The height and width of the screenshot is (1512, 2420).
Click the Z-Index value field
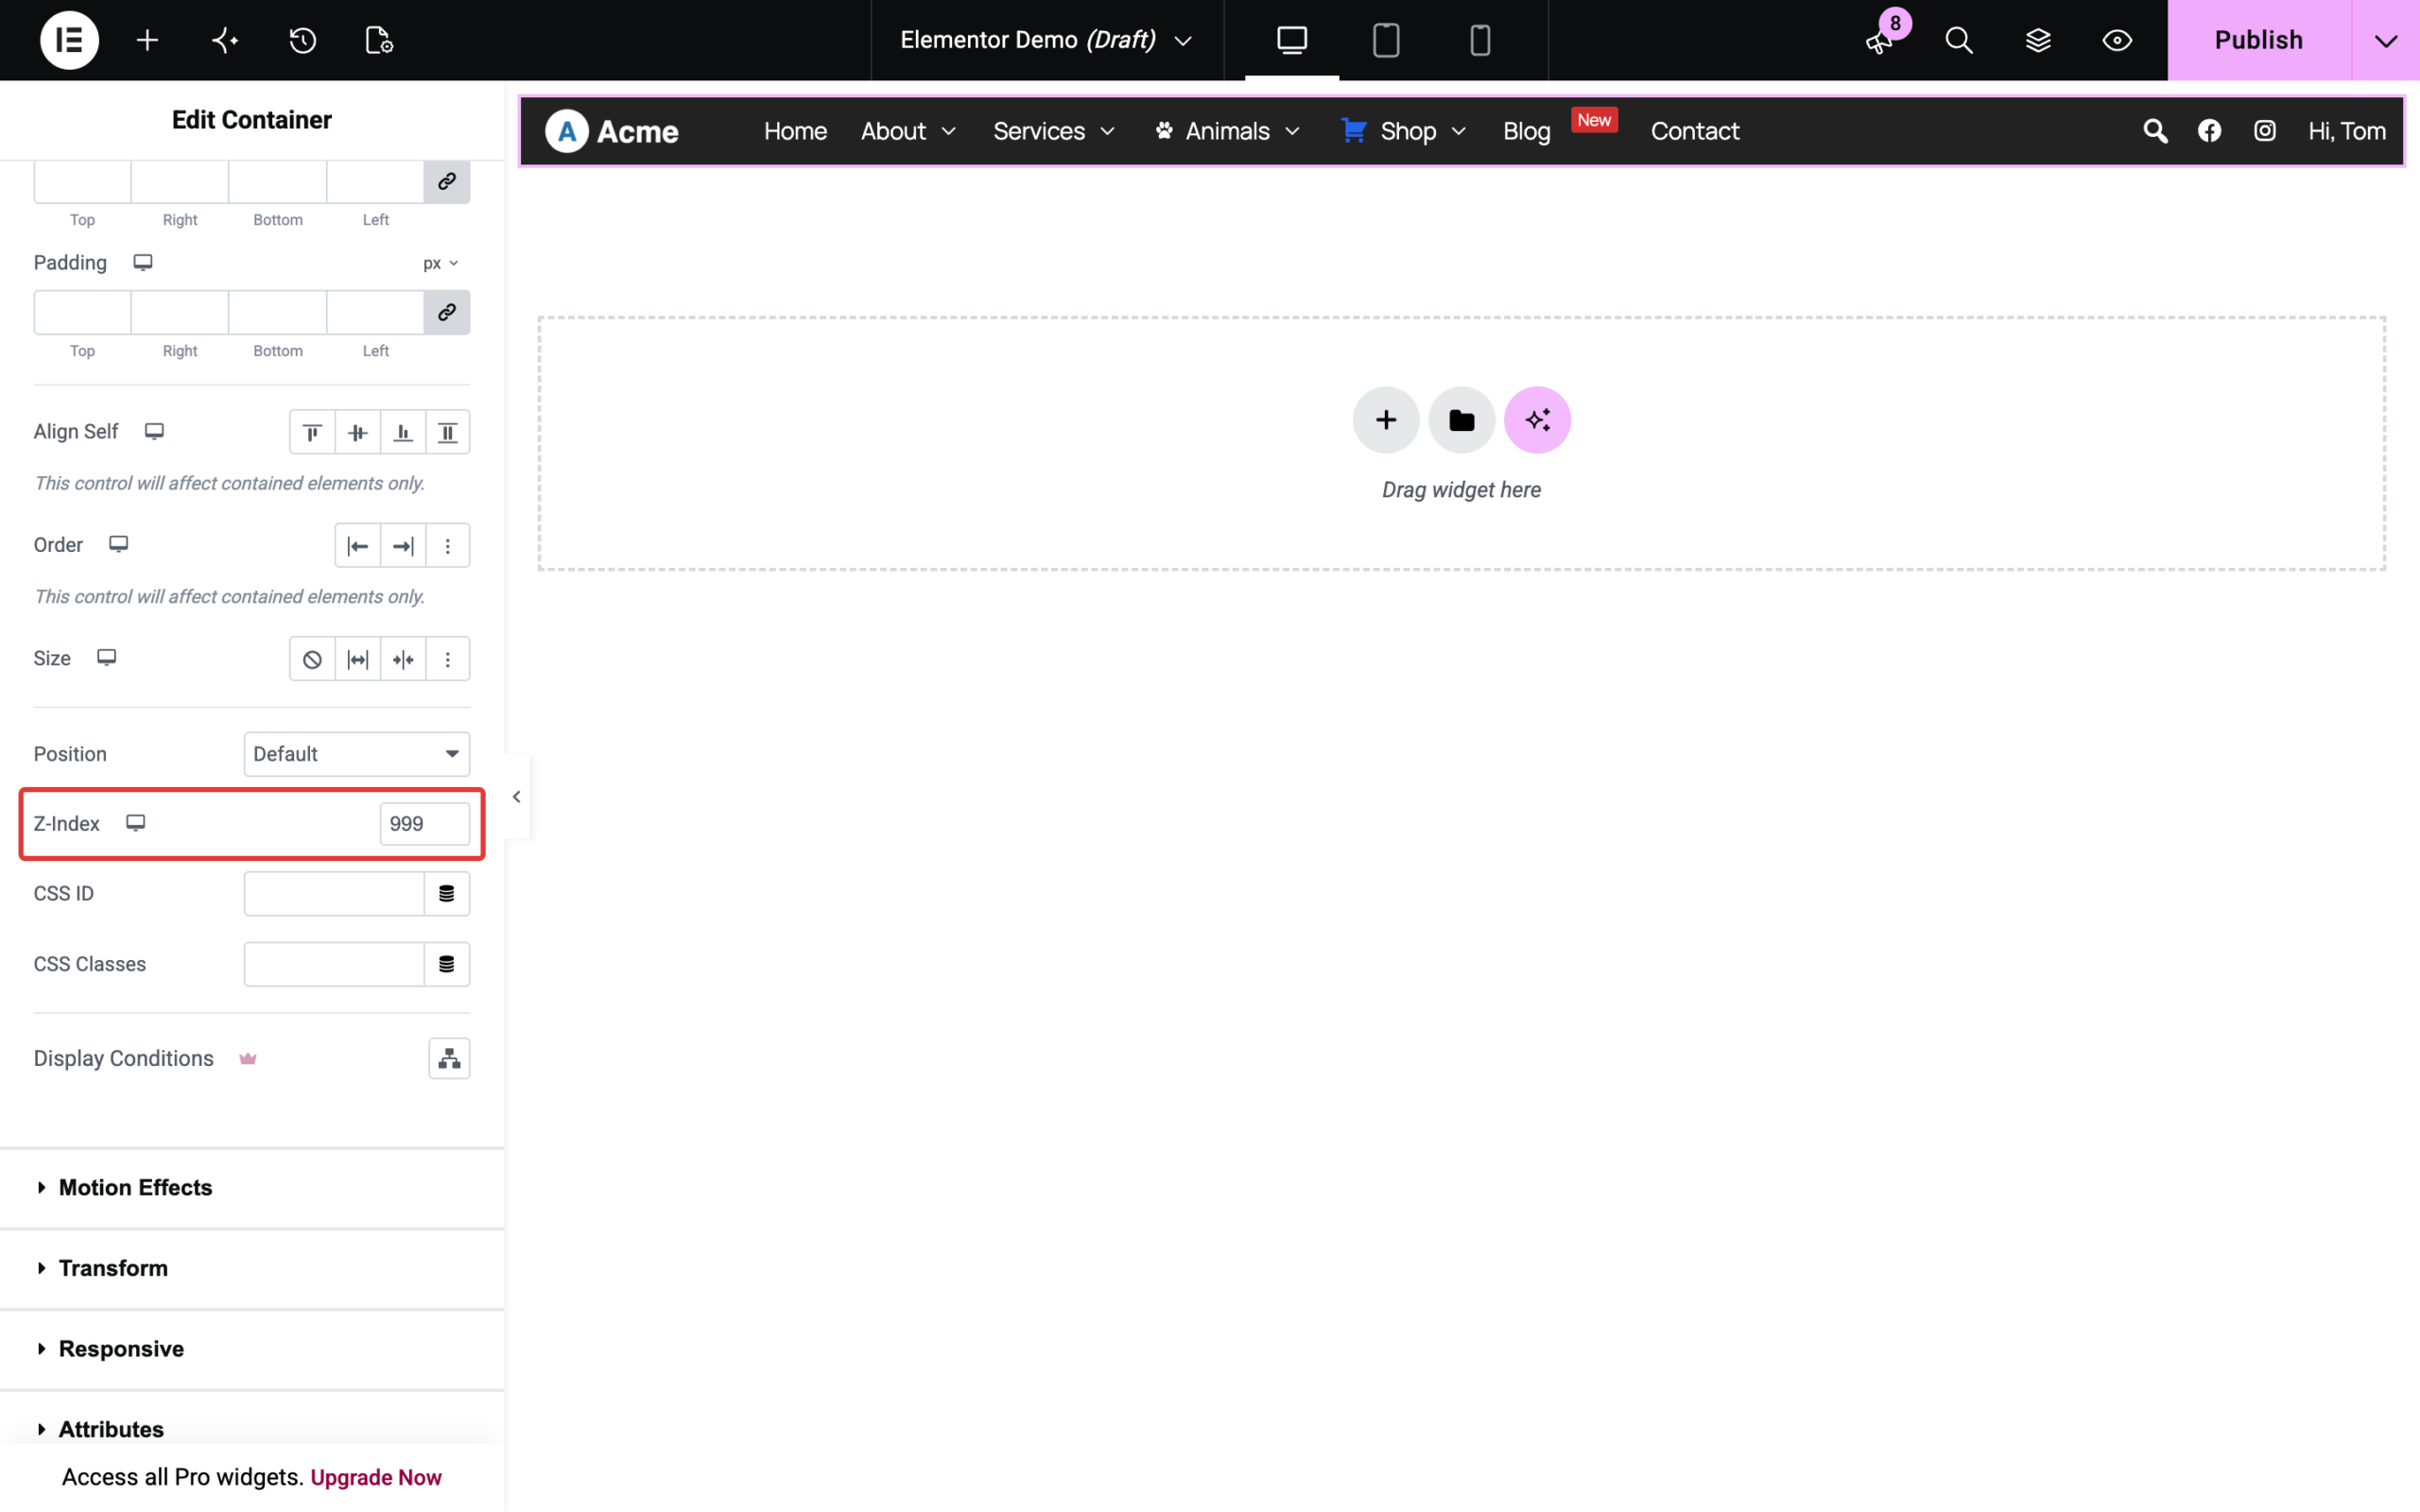[x=424, y=823]
